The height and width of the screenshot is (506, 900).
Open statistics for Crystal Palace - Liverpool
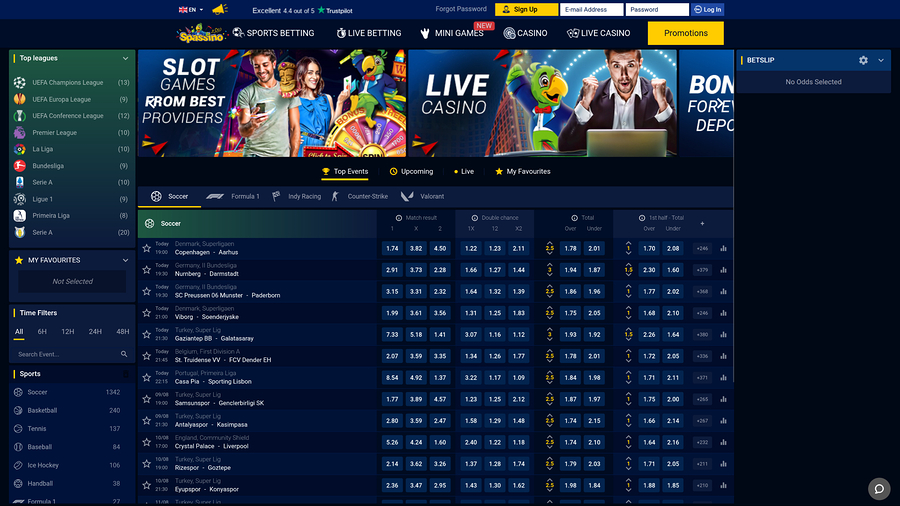click(x=723, y=442)
